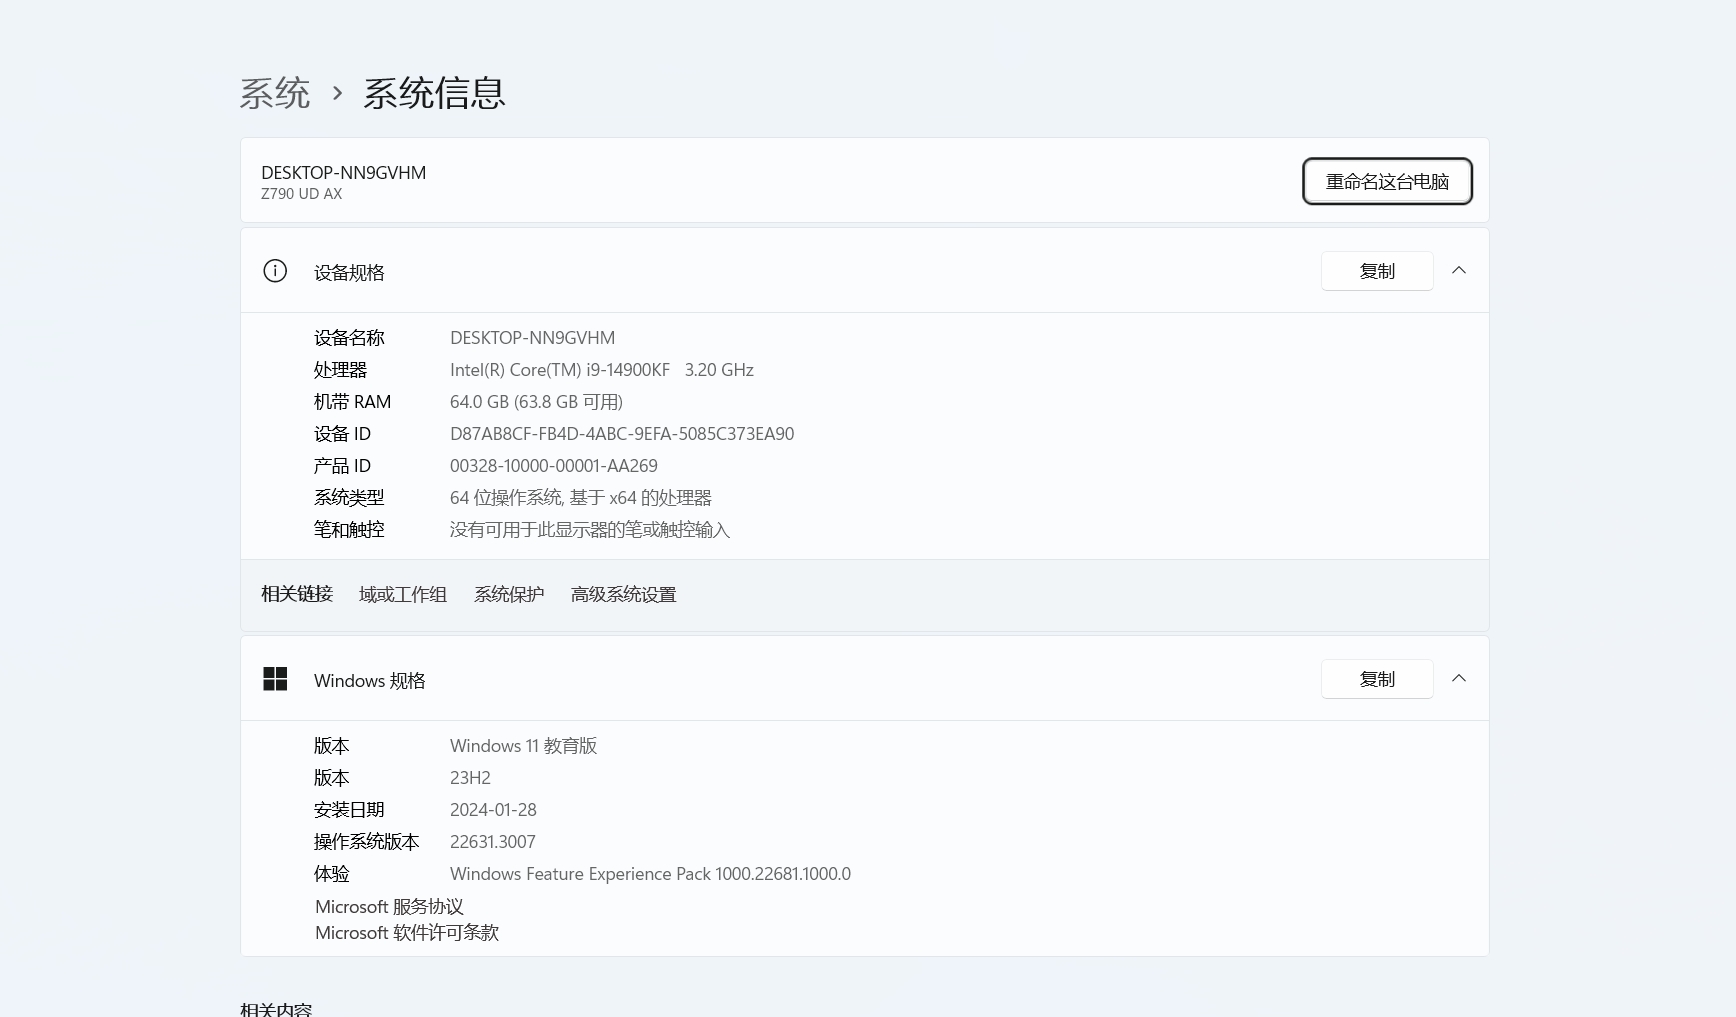
Task: Click the device specifications info icon
Action: tap(275, 271)
